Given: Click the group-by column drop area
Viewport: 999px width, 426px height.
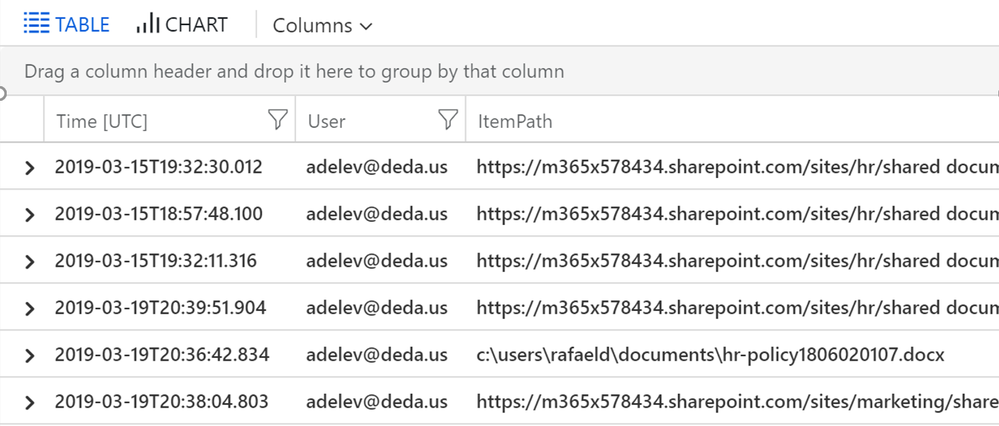Looking at the screenshot, I should (294, 71).
